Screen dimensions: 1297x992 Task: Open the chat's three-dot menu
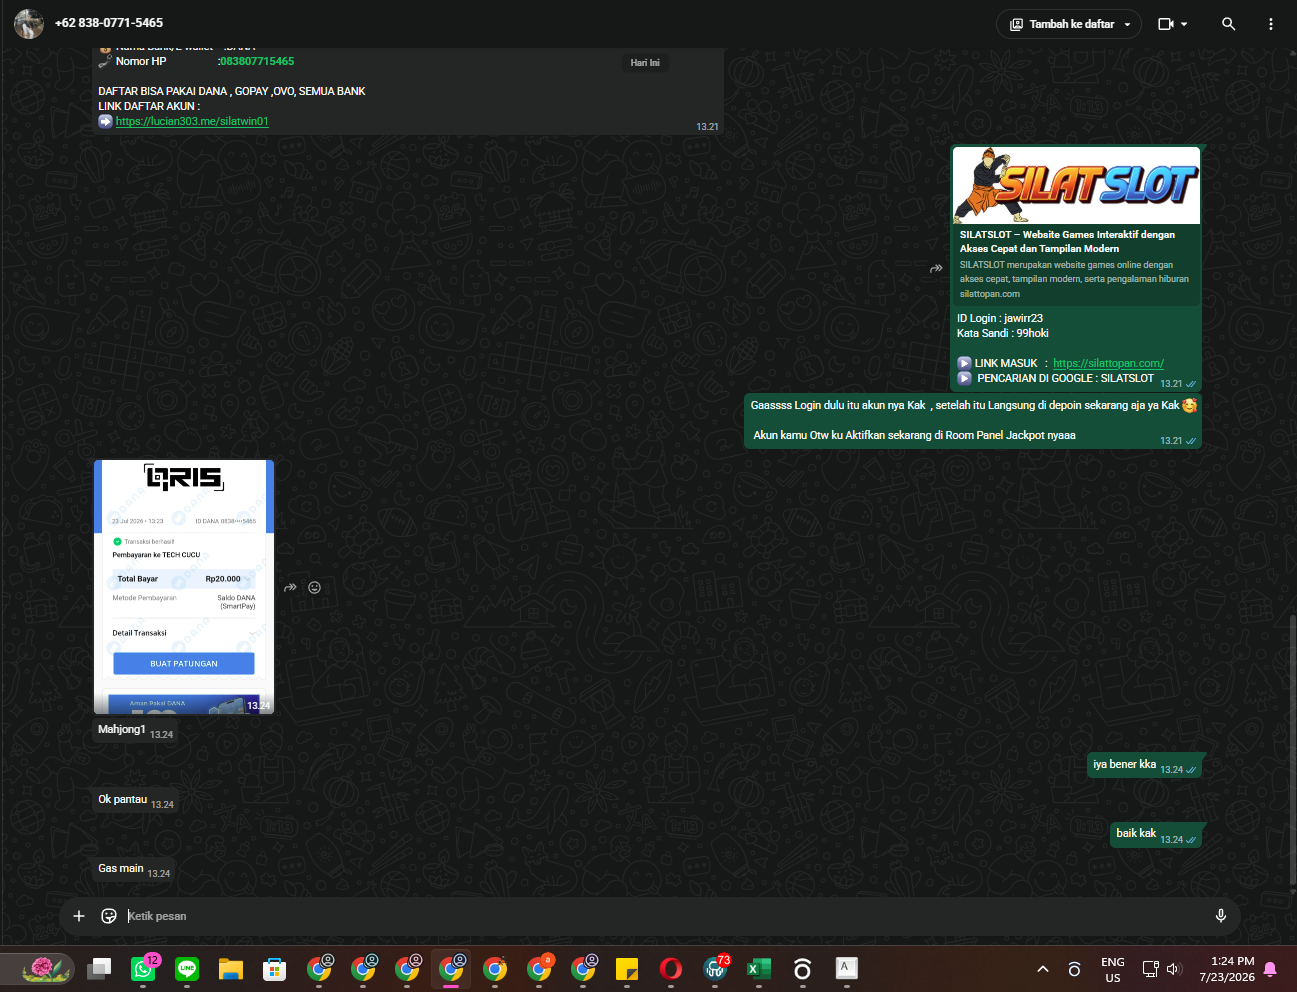(x=1271, y=24)
